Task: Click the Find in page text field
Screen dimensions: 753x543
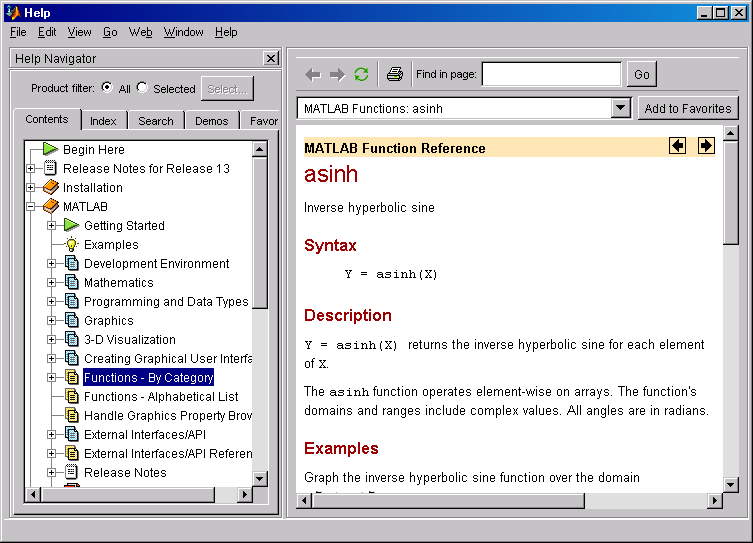Action: (551, 74)
